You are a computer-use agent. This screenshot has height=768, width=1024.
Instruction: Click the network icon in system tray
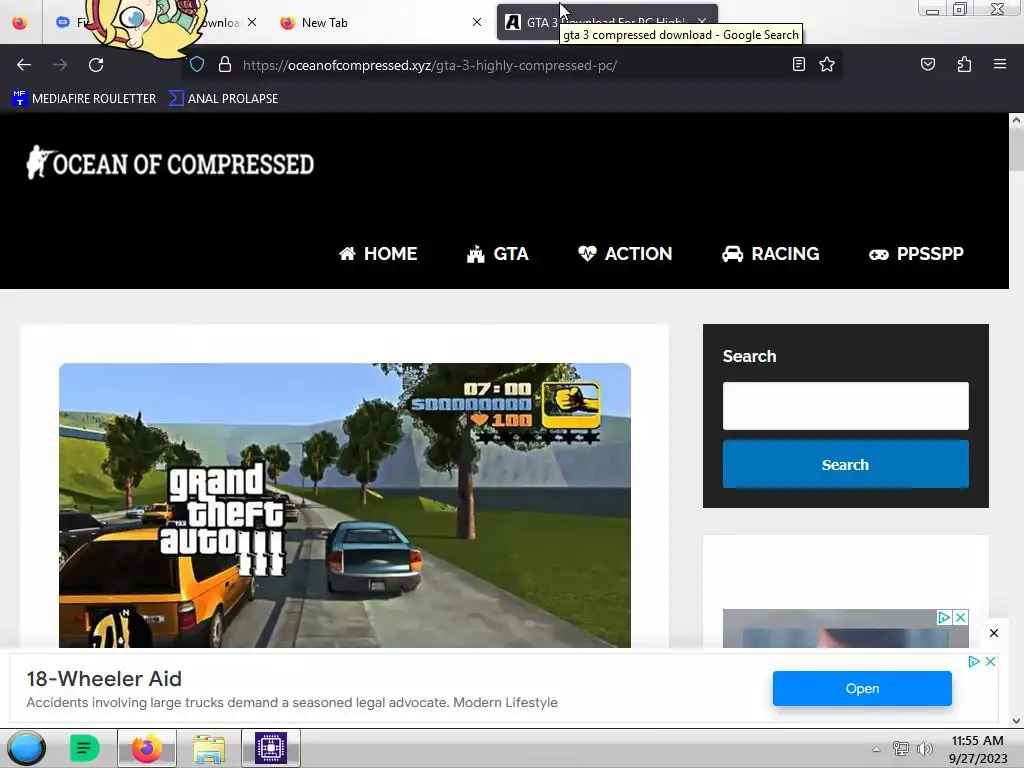pyautogui.click(x=901, y=749)
